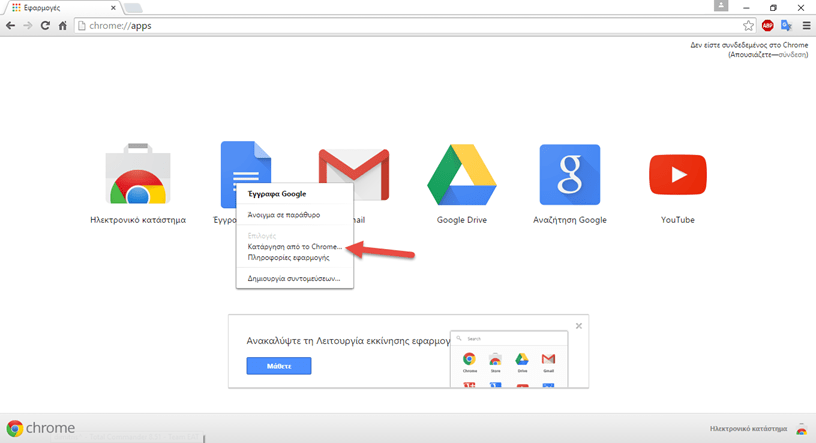The width and height of the screenshot is (816, 443).
Task: Click the user profile icon in title bar
Action: [721, 6]
